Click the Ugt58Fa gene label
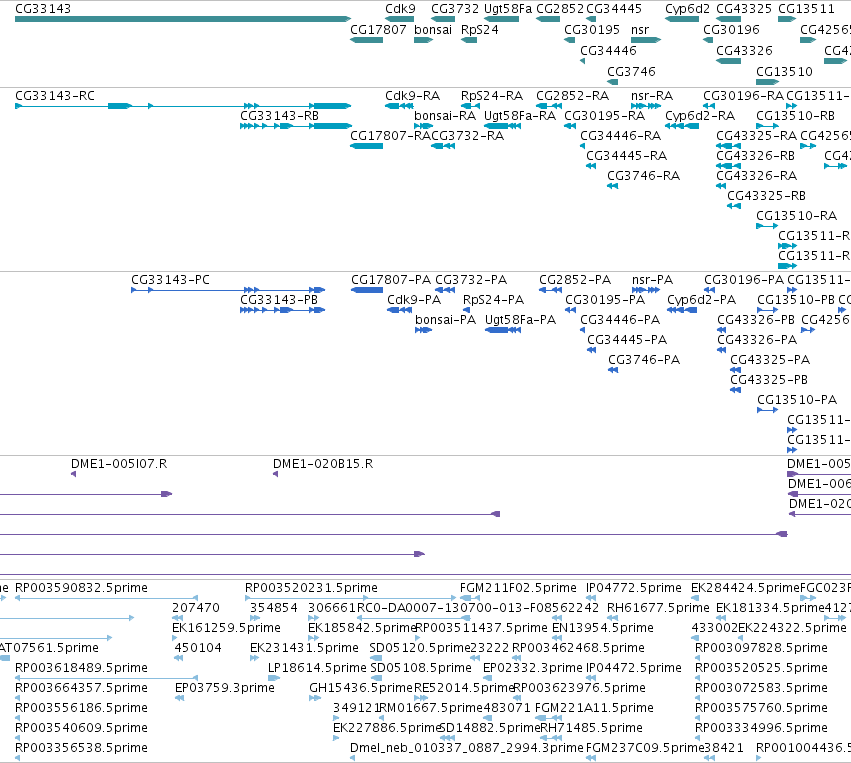The image size is (851, 763). click(x=507, y=9)
